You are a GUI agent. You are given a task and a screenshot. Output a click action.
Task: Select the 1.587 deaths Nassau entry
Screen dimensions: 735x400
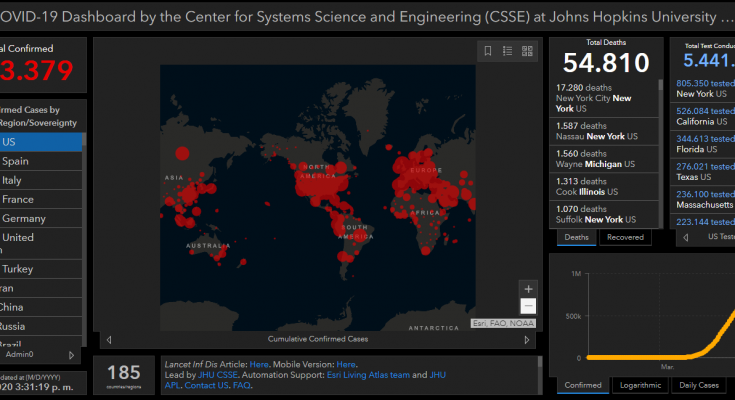point(604,131)
